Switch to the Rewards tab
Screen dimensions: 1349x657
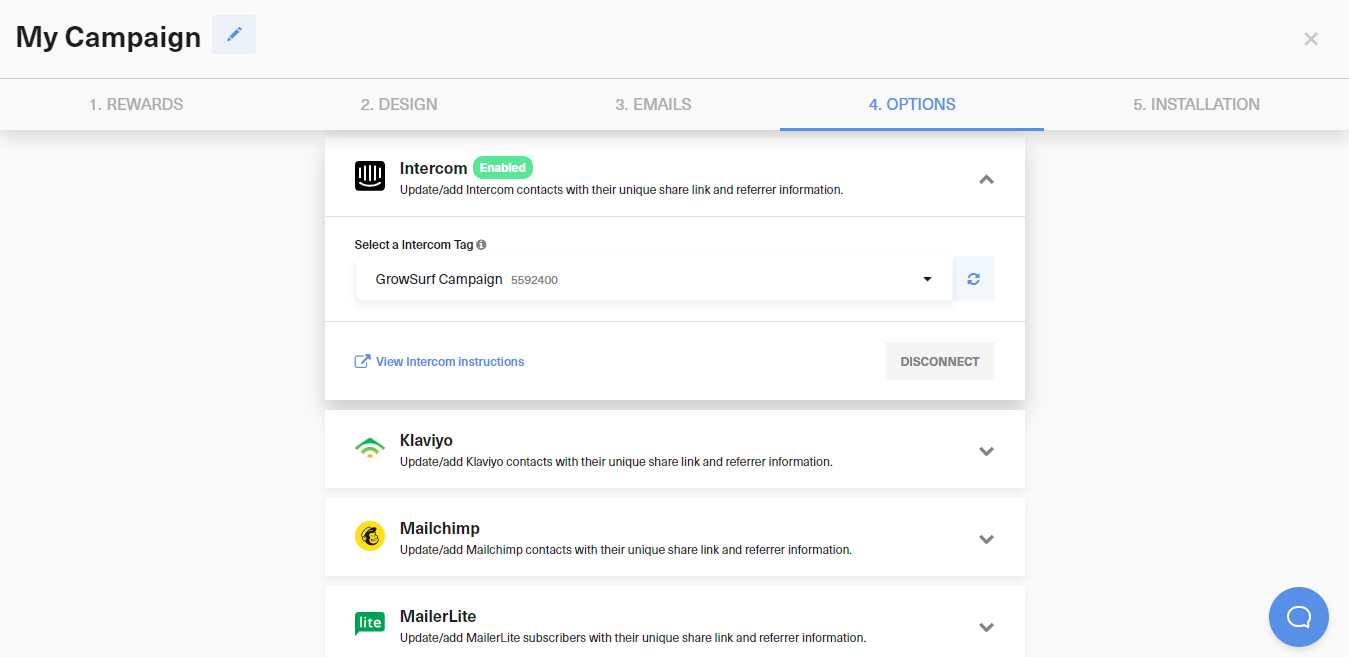pyautogui.click(x=135, y=103)
